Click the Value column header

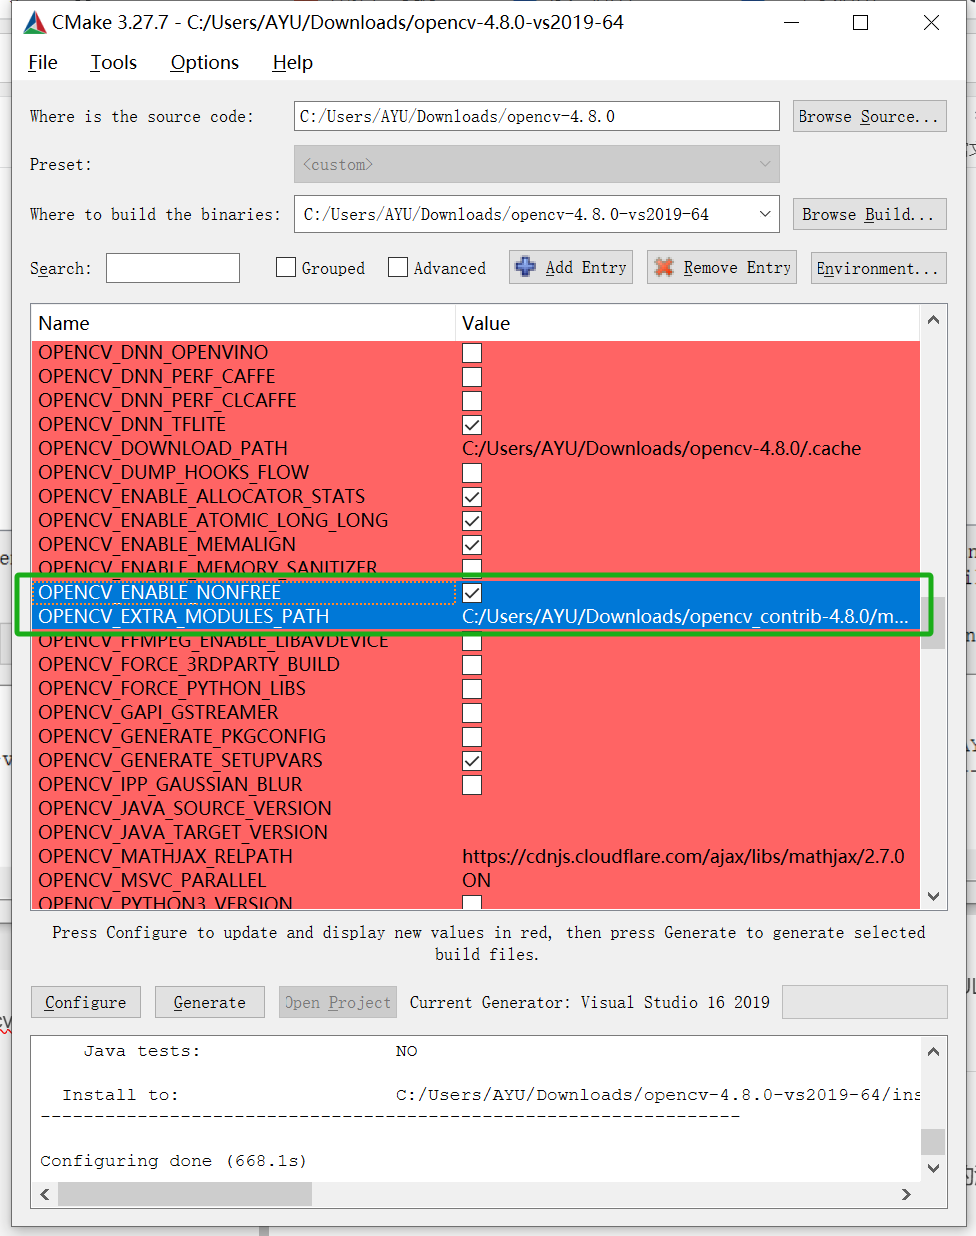coord(688,323)
